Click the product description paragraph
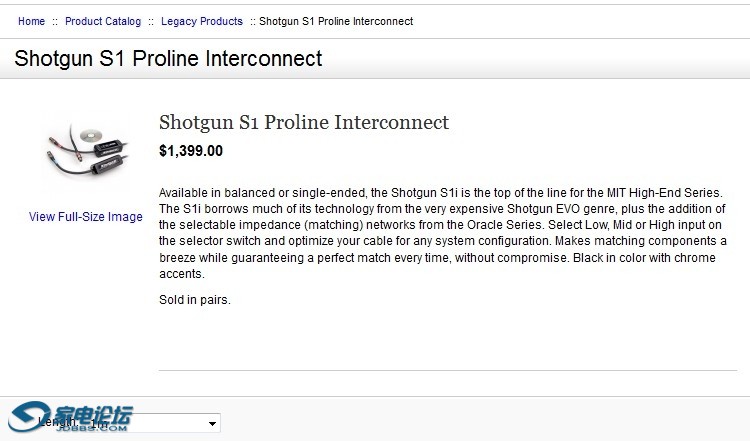750x441 pixels. 443,233
